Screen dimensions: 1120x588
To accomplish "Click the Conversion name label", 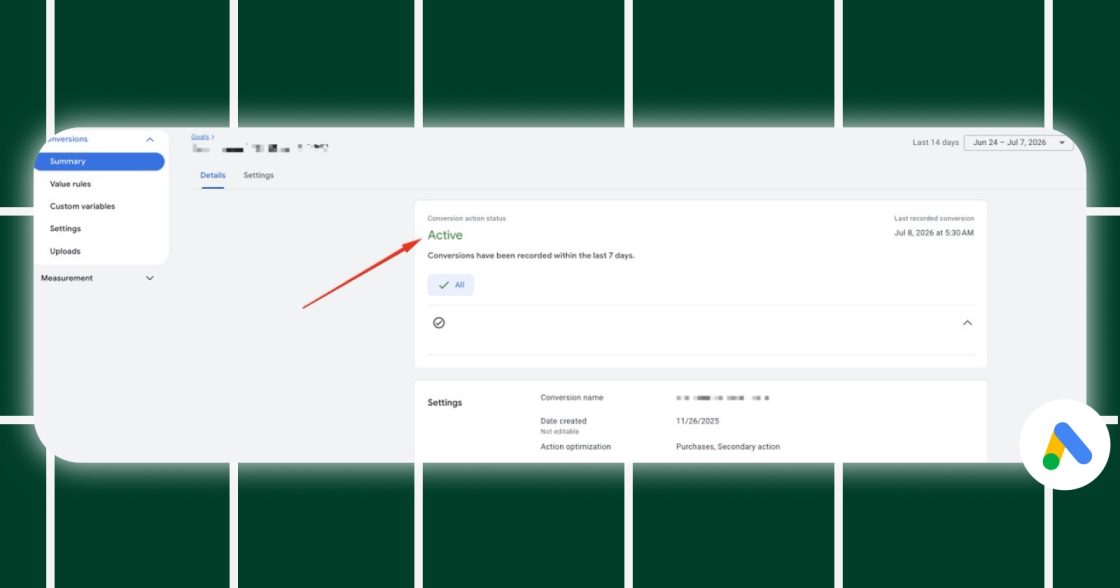I will point(571,398).
